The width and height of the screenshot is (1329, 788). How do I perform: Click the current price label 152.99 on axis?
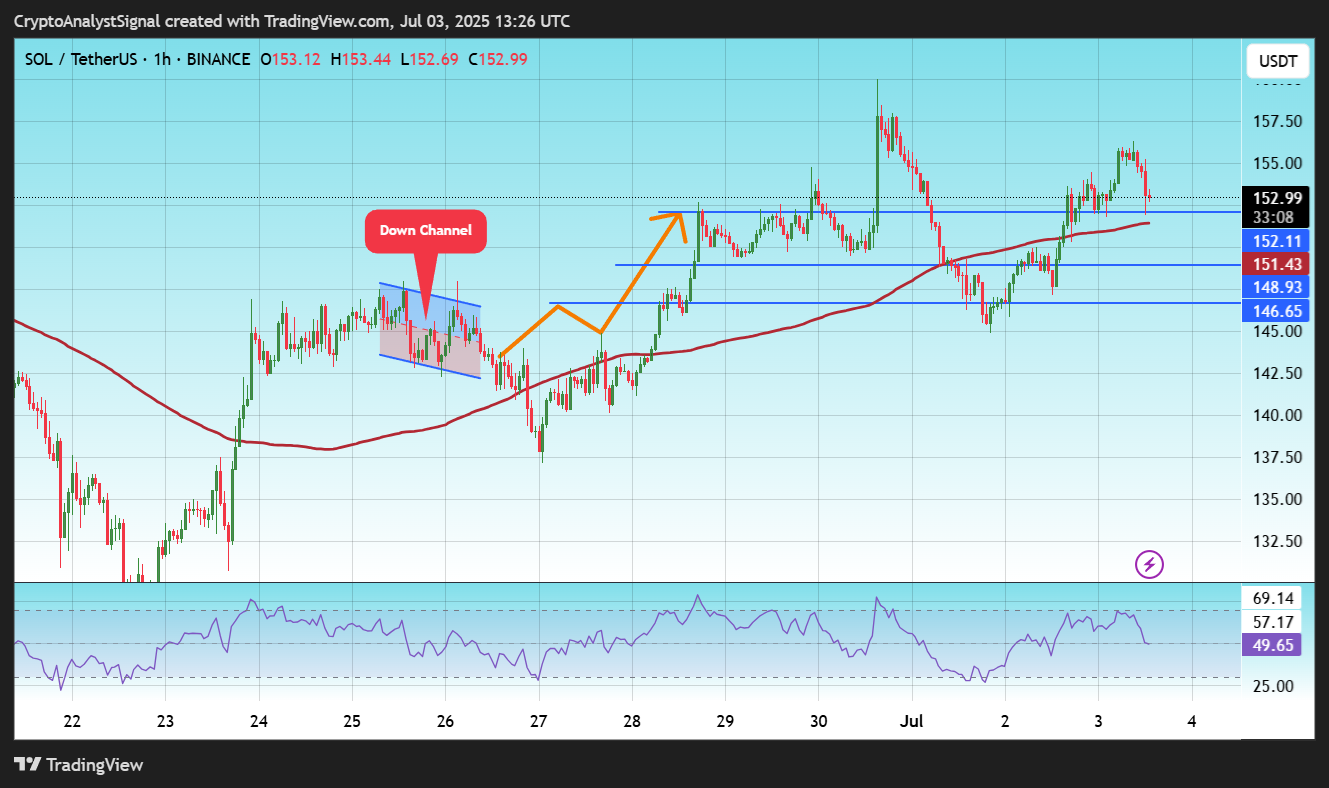coord(1276,198)
